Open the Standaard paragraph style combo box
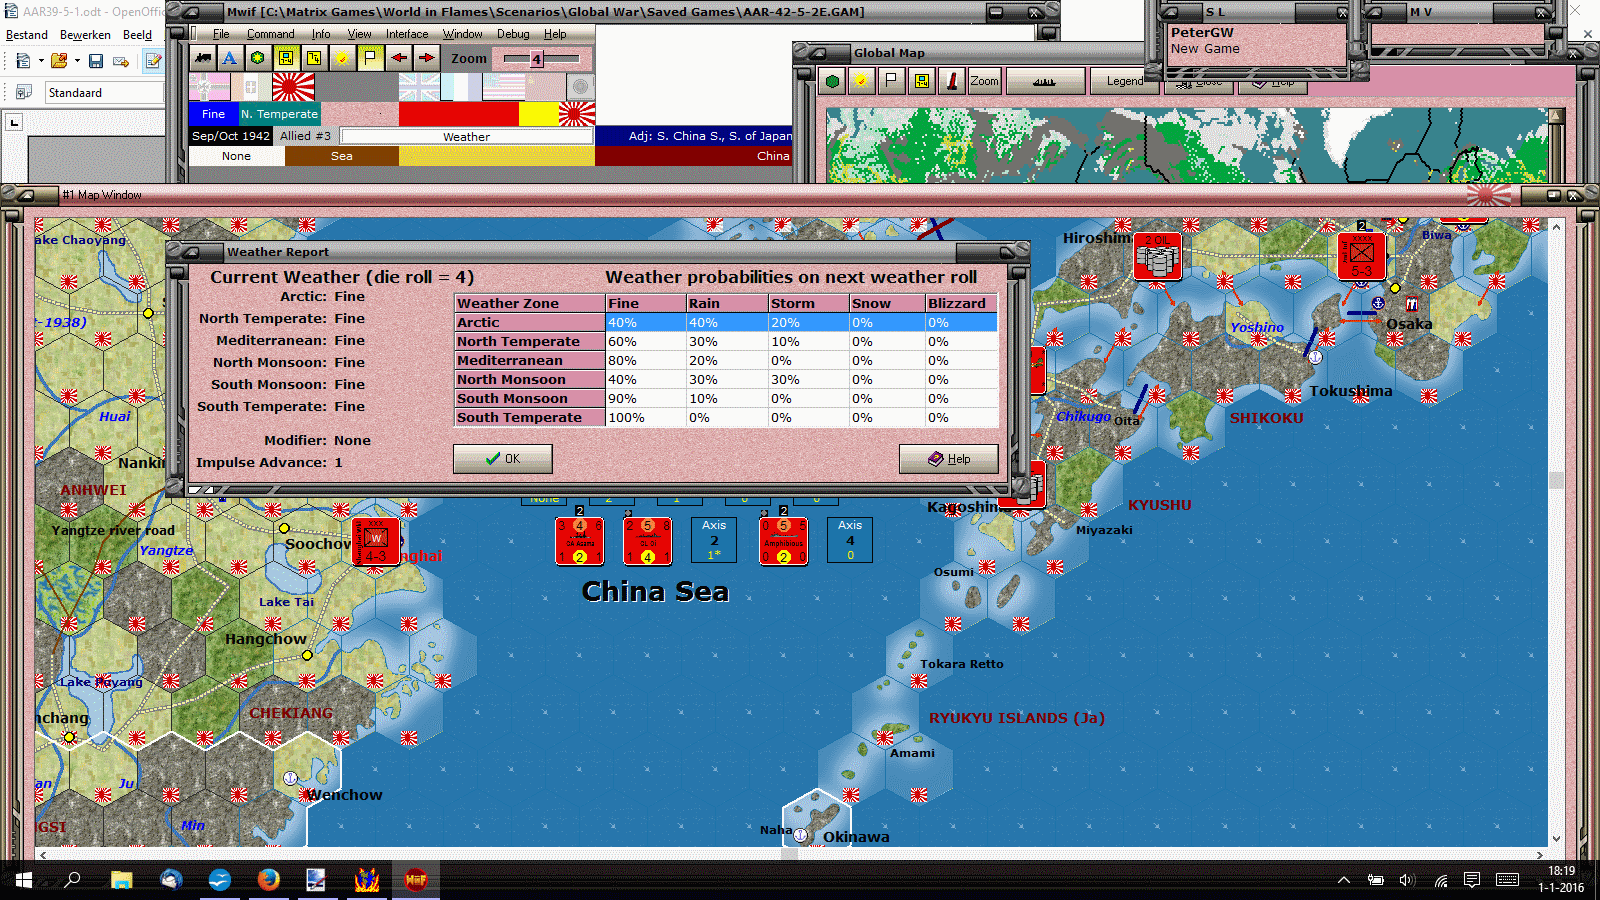Screen dimensions: 1600x900 [x=104, y=93]
